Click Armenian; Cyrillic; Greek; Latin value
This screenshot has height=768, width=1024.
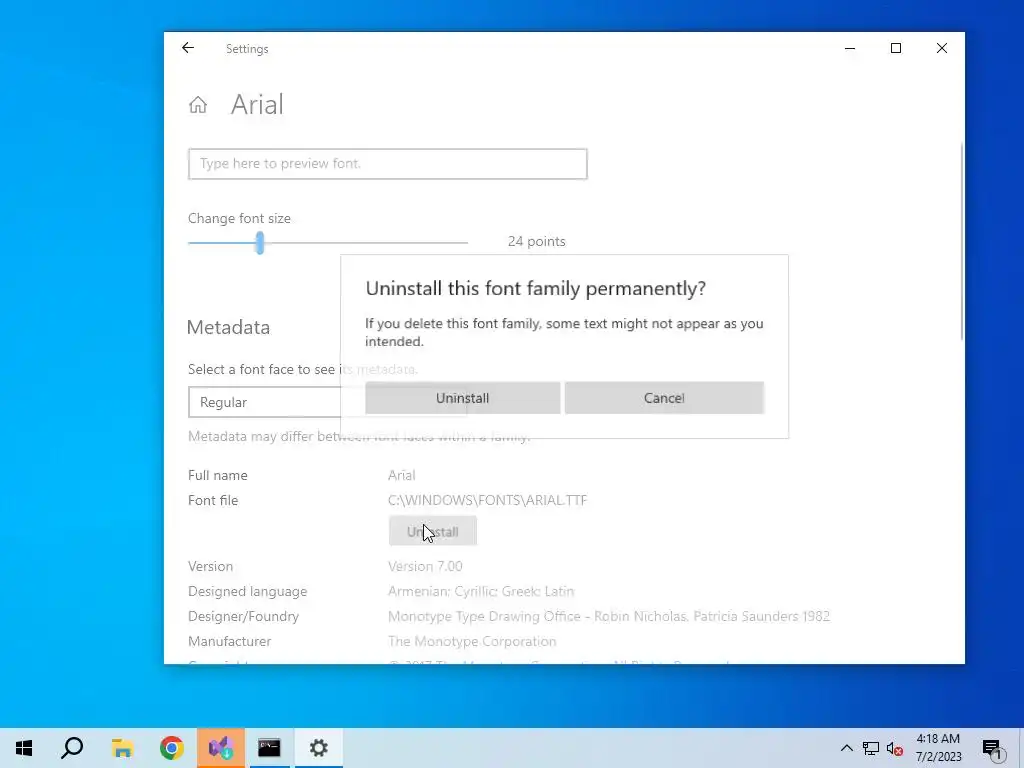[481, 592]
